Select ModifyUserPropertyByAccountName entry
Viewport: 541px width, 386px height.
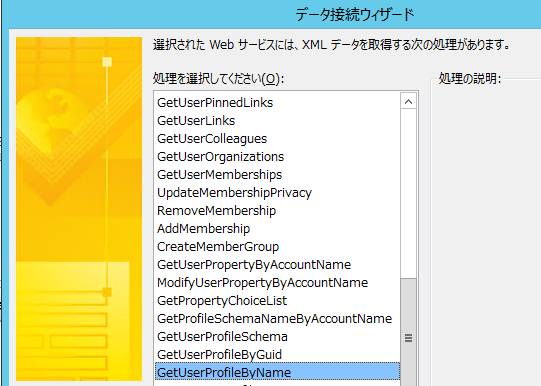[277, 283]
